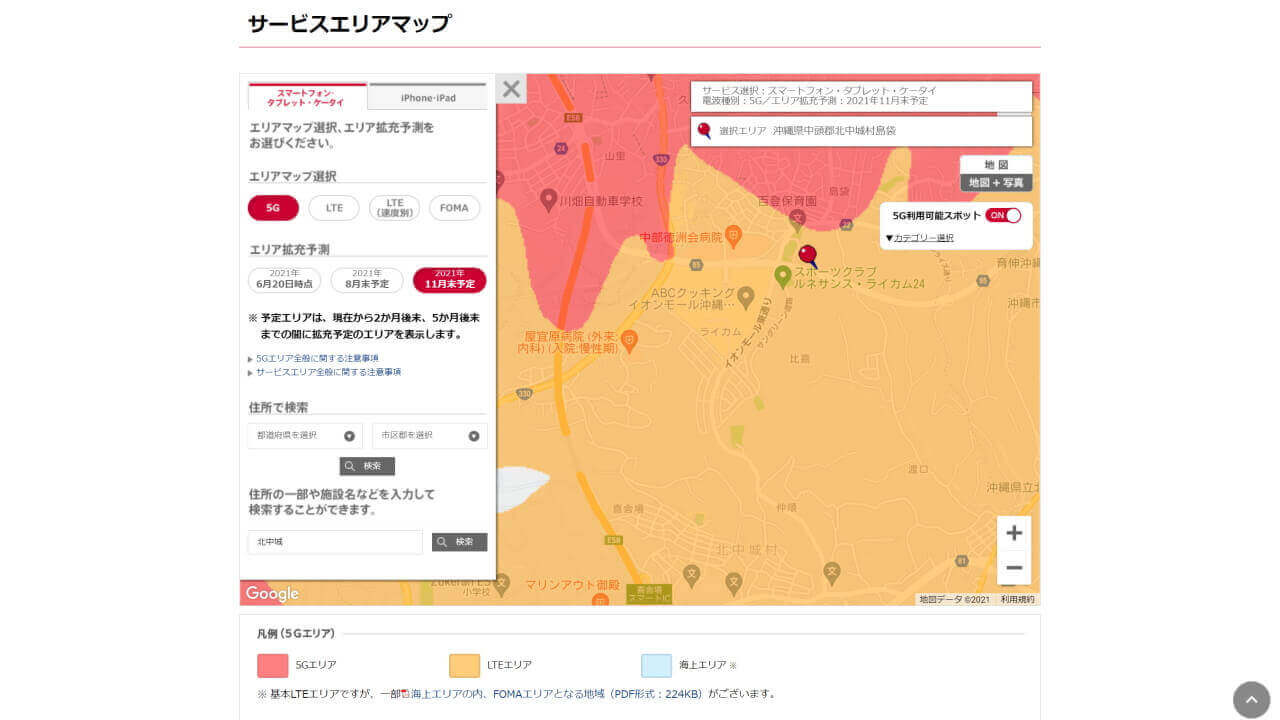Select the 2021年8月末予定 forecast option
The width and height of the screenshot is (1280, 720).
tap(365, 278)
